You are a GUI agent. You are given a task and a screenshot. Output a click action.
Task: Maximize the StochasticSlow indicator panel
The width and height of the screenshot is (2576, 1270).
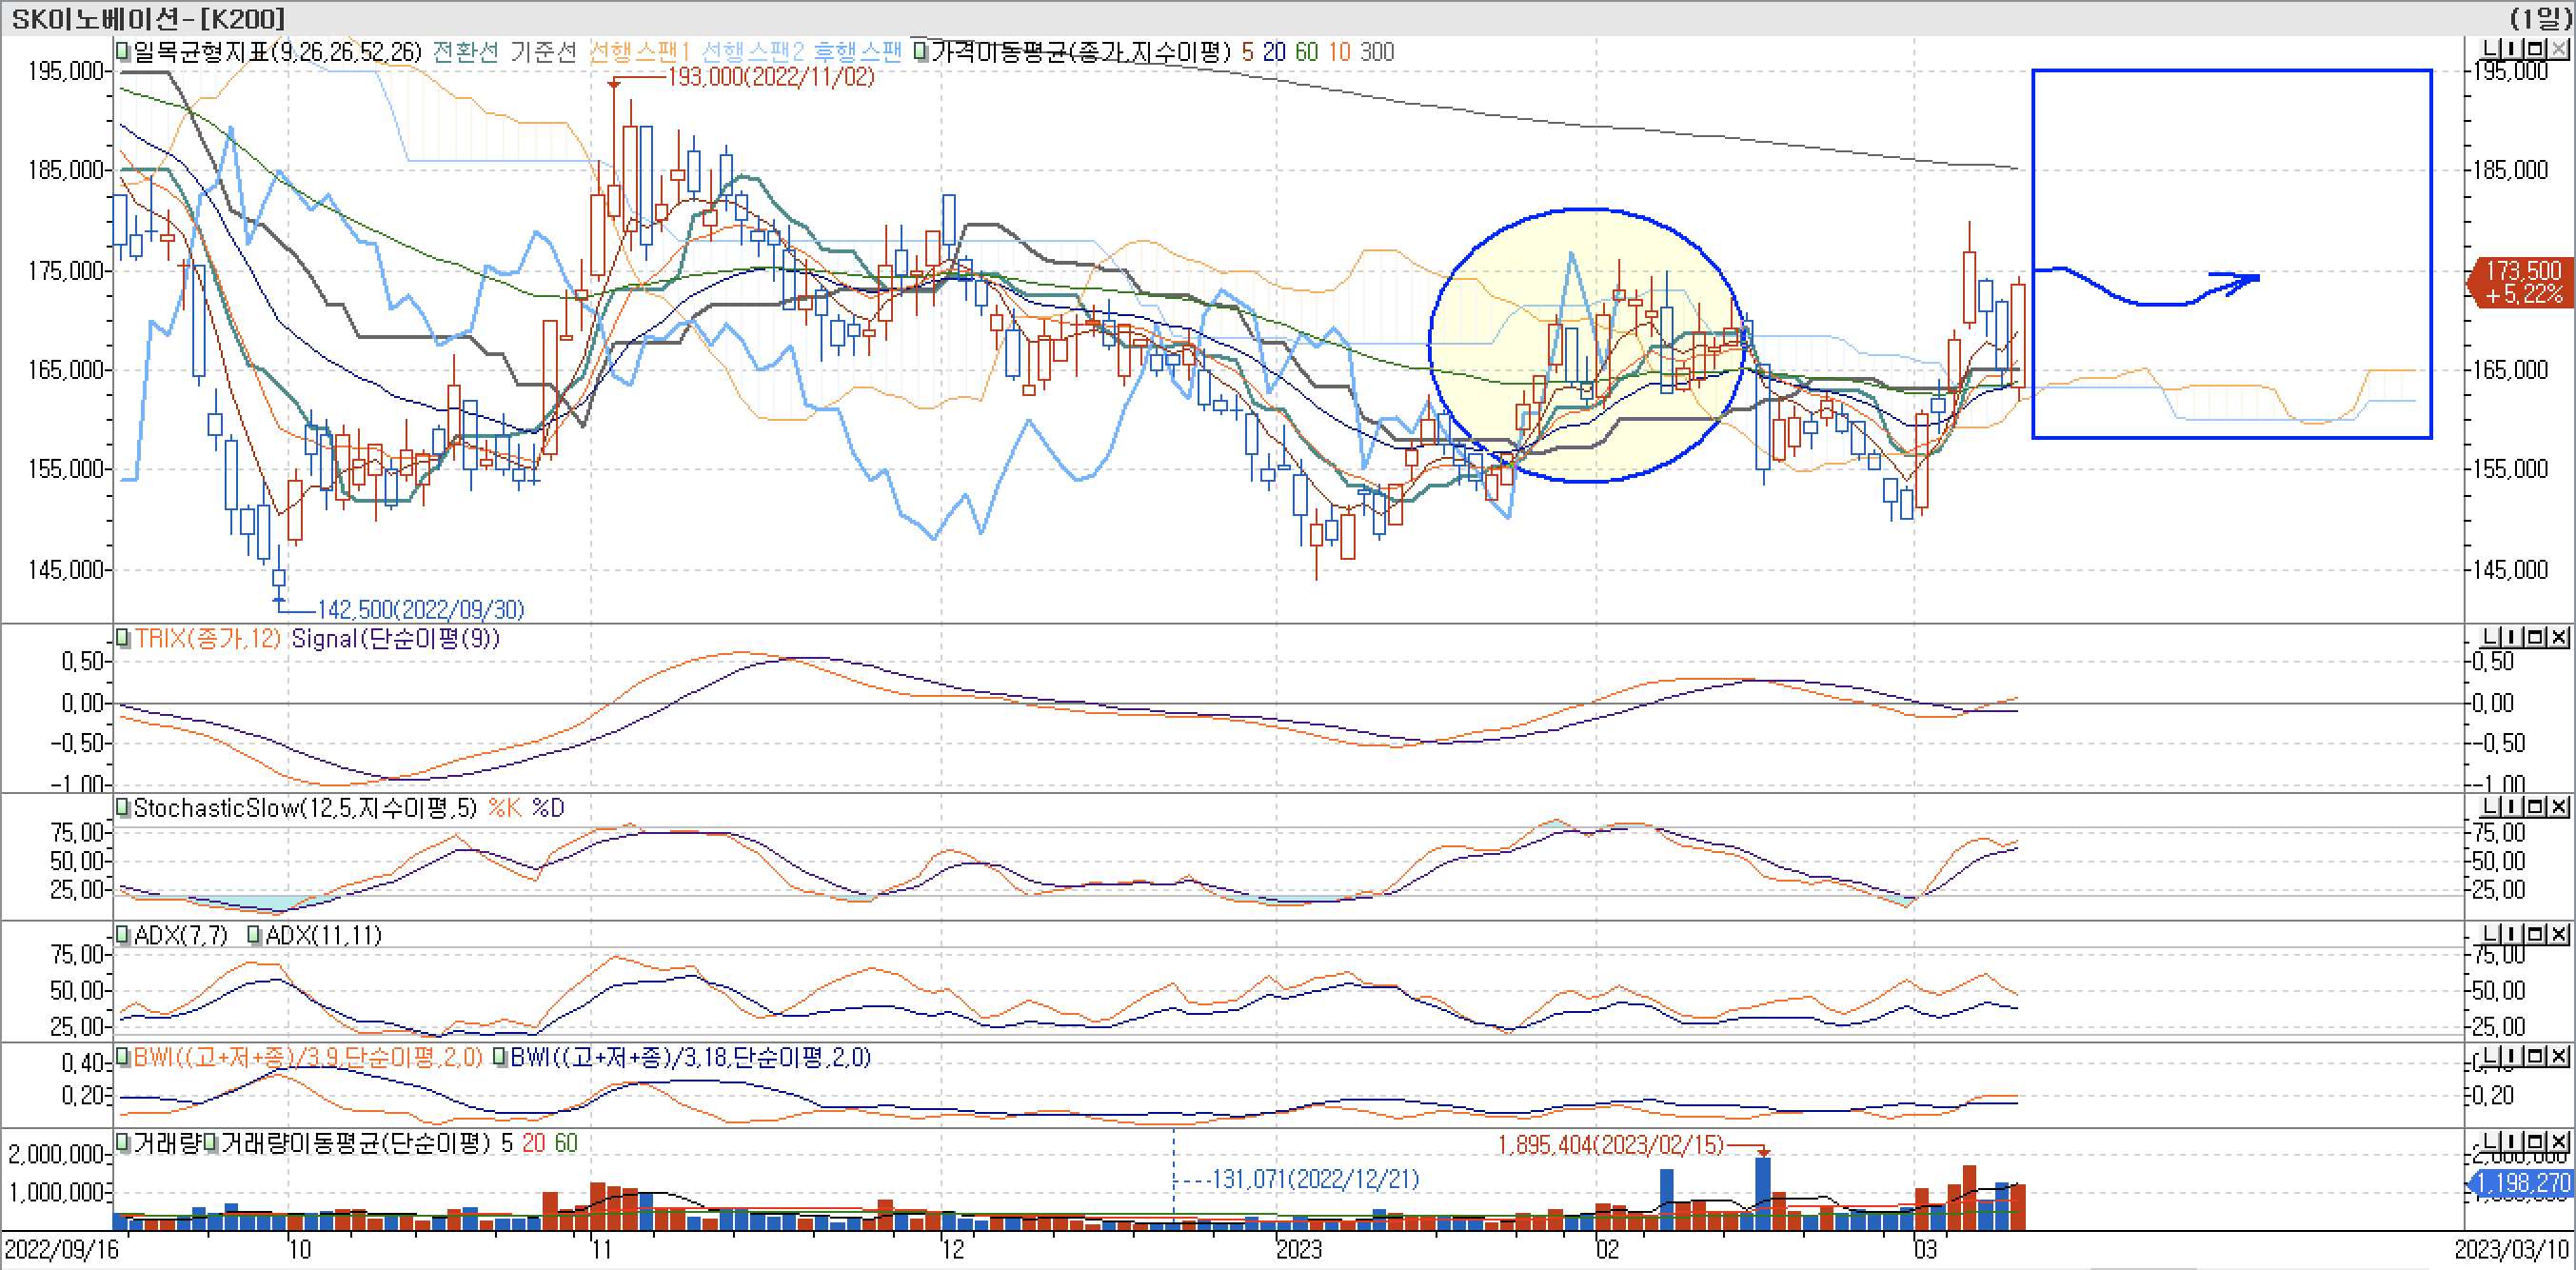(x=2536, y=807)
